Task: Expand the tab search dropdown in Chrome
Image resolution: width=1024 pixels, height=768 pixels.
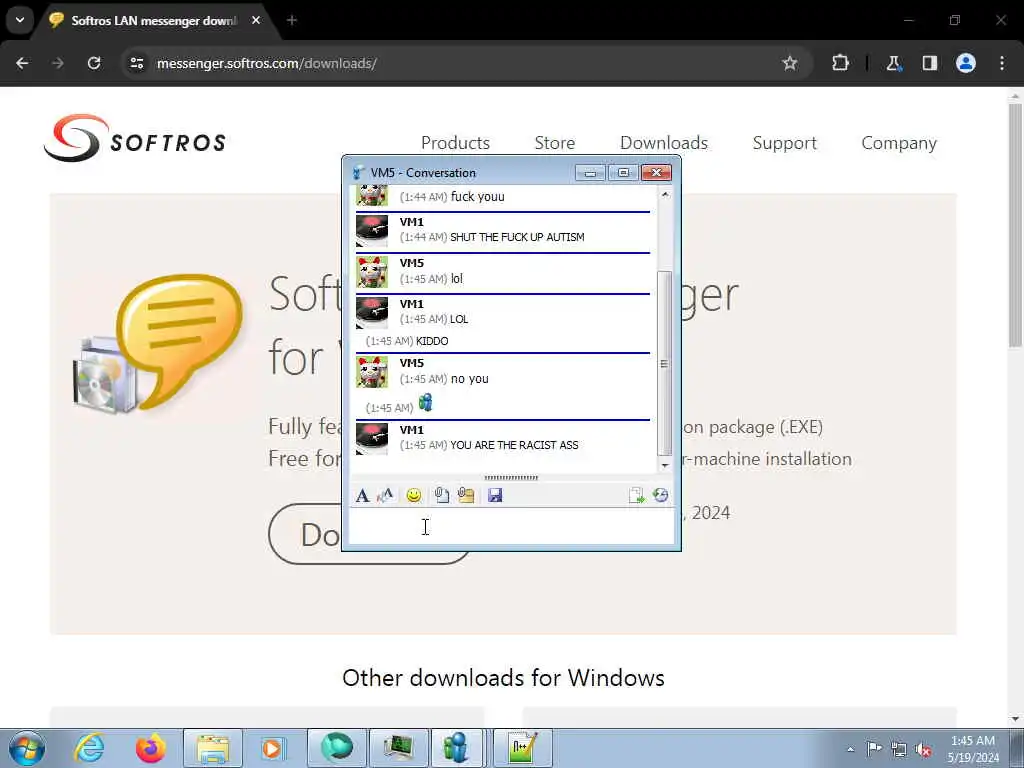Action: (x=20, y=20)
